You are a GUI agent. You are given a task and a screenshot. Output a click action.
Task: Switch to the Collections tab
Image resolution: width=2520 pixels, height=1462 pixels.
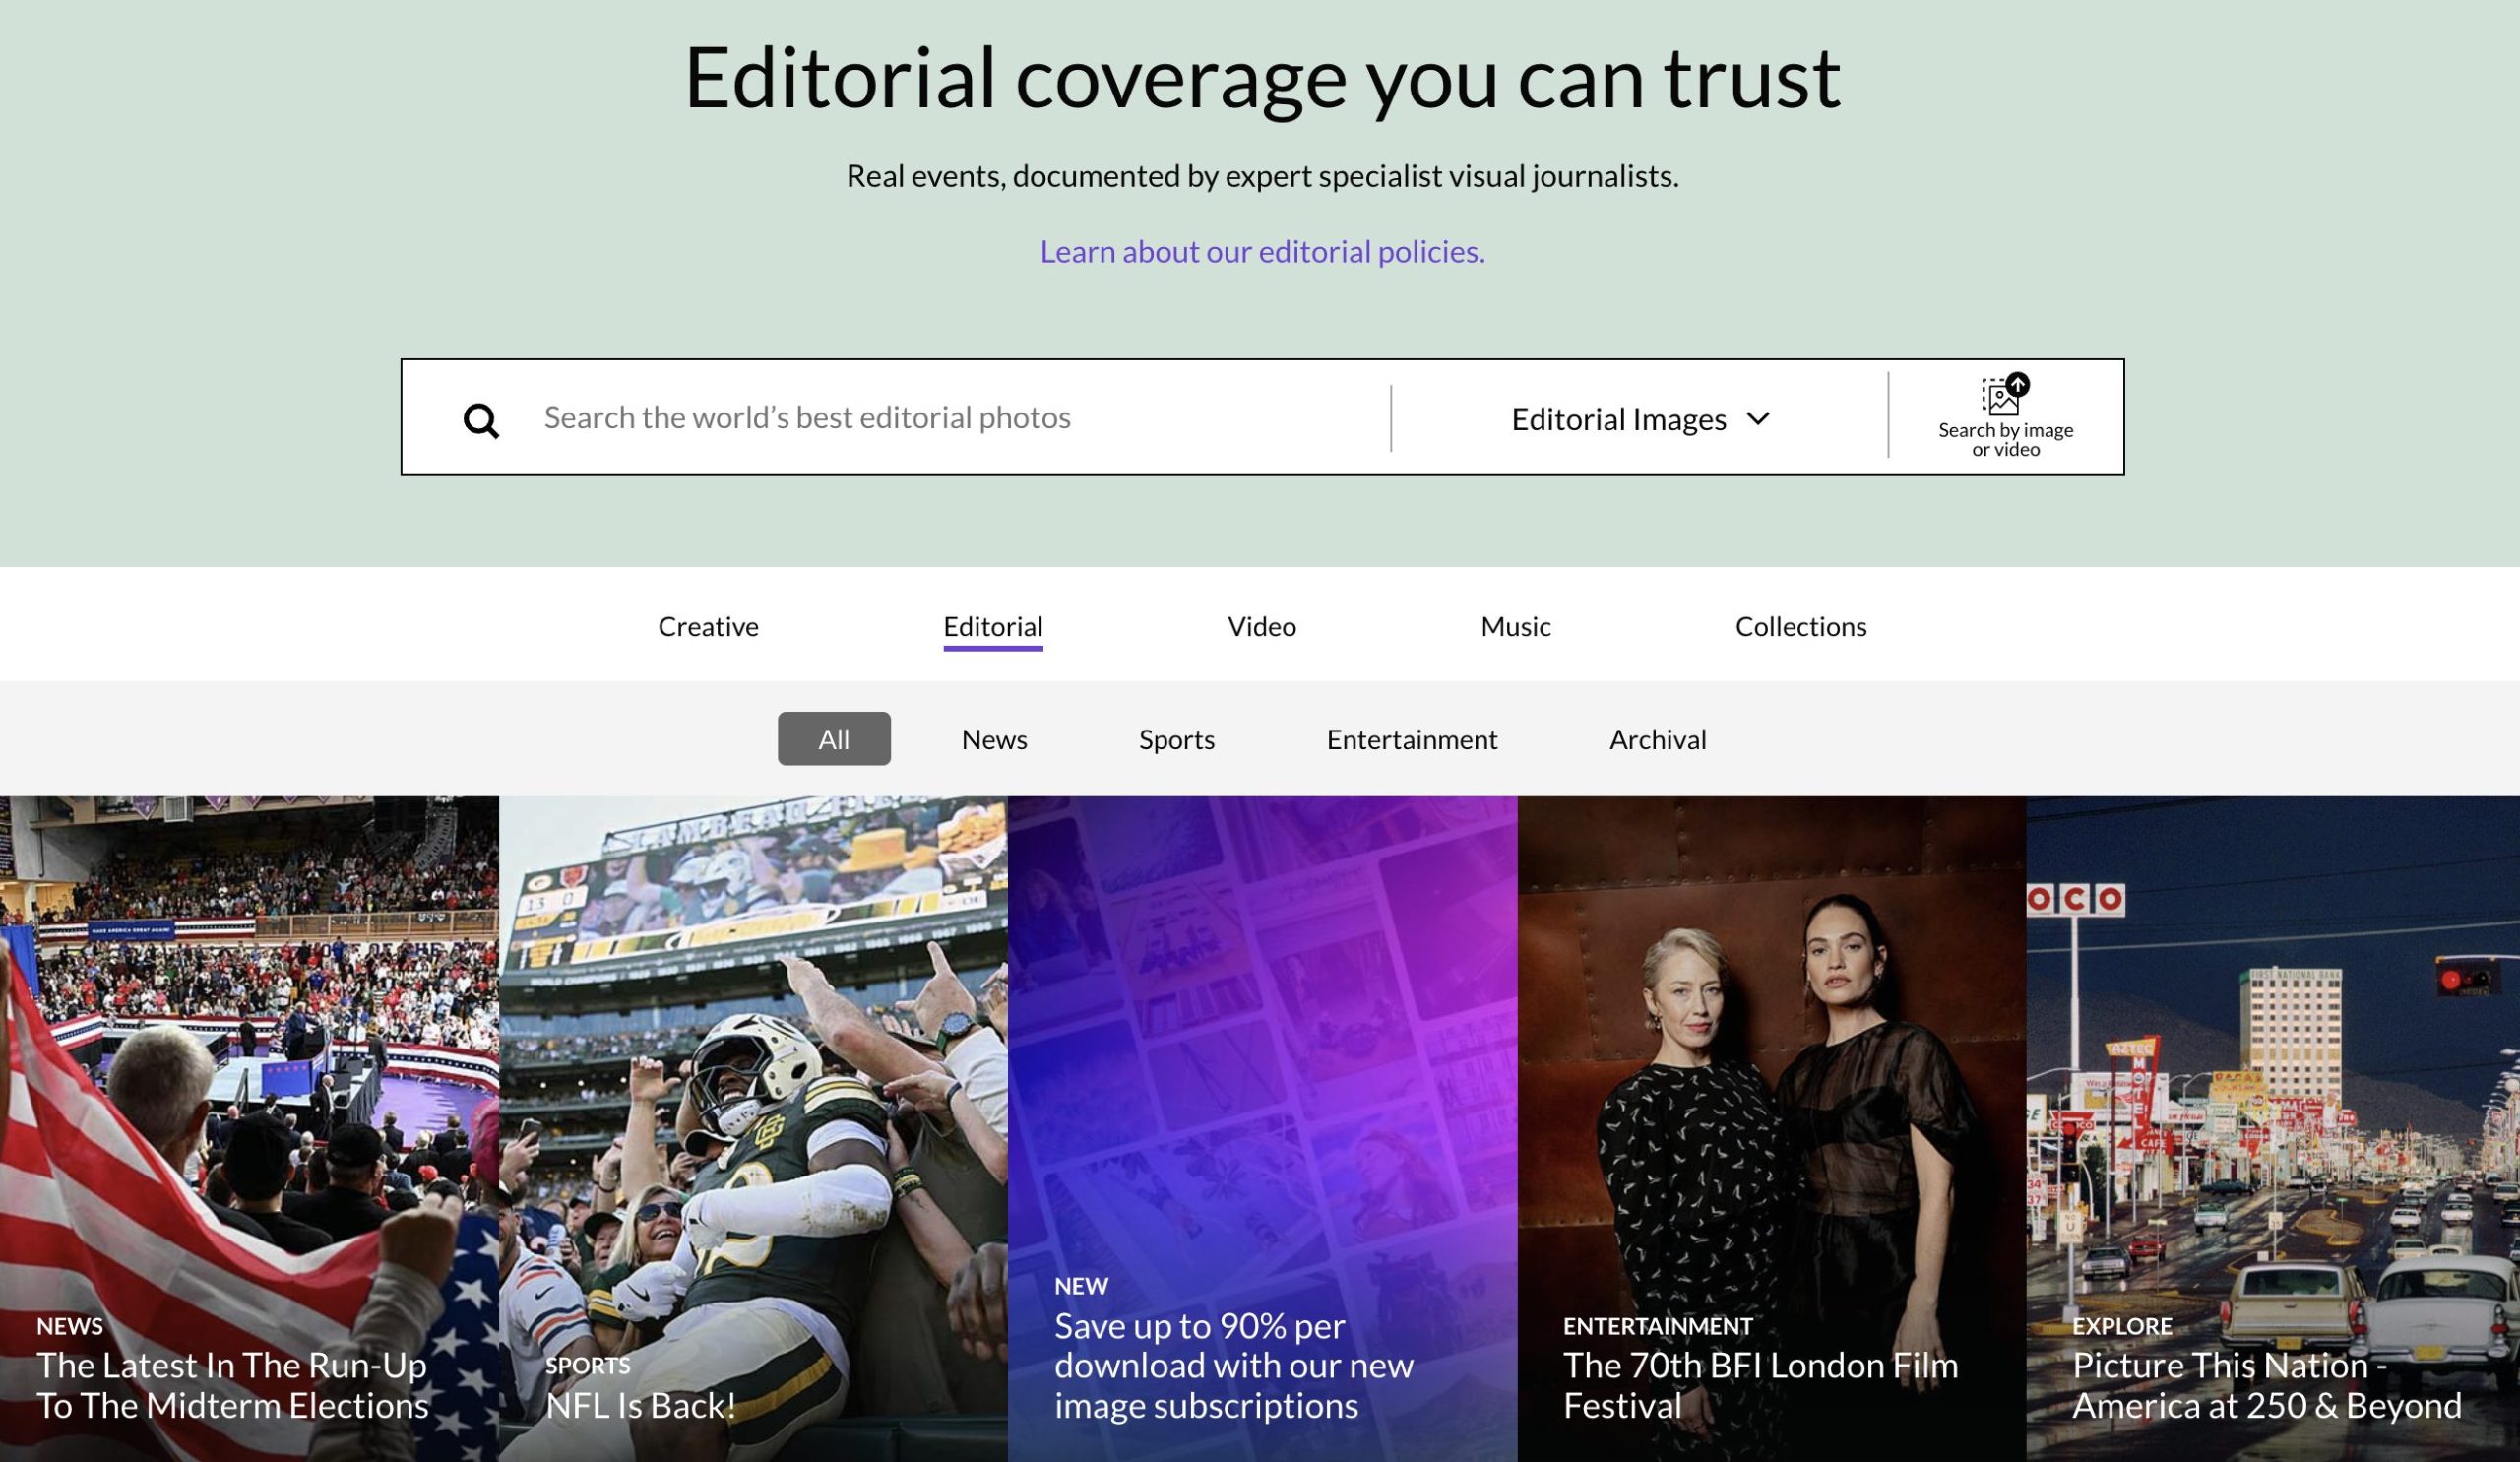1801,626
